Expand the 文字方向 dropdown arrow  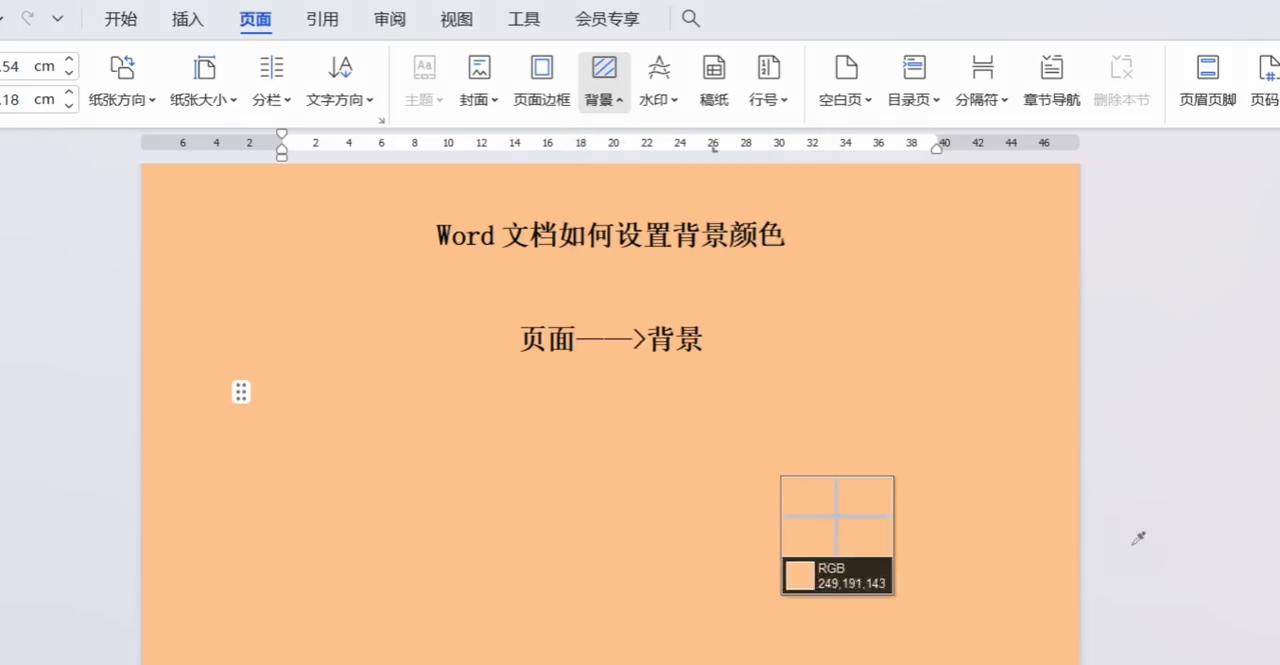click(x=370, y=100)
